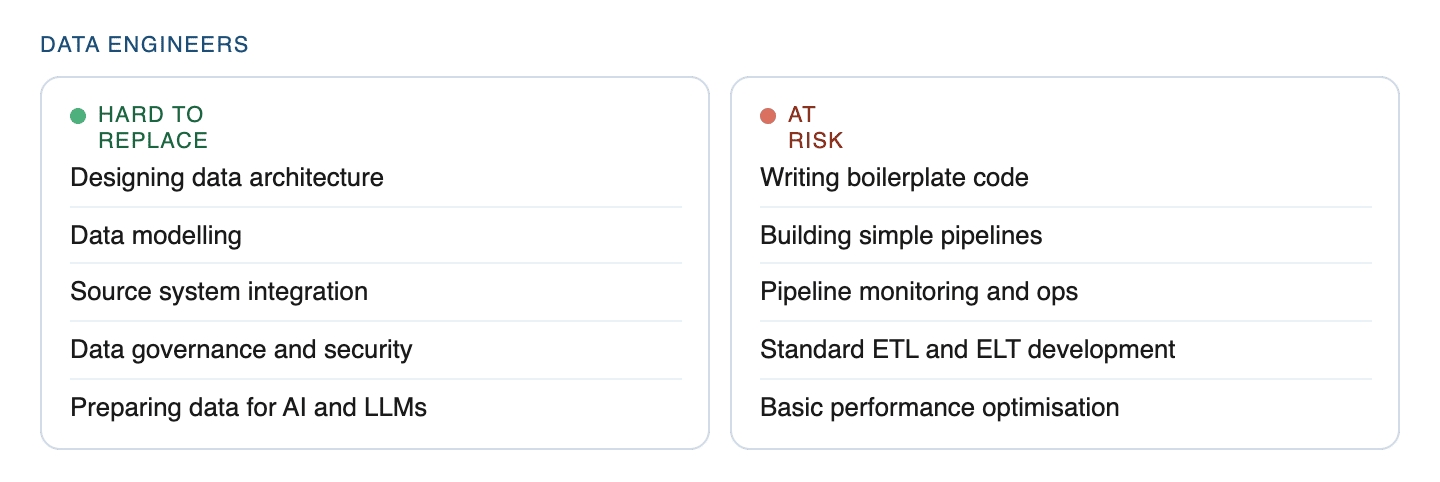Screen dimensions: 1440x482
Task: Click Basic performance optimisation
Action: (939, 408)
